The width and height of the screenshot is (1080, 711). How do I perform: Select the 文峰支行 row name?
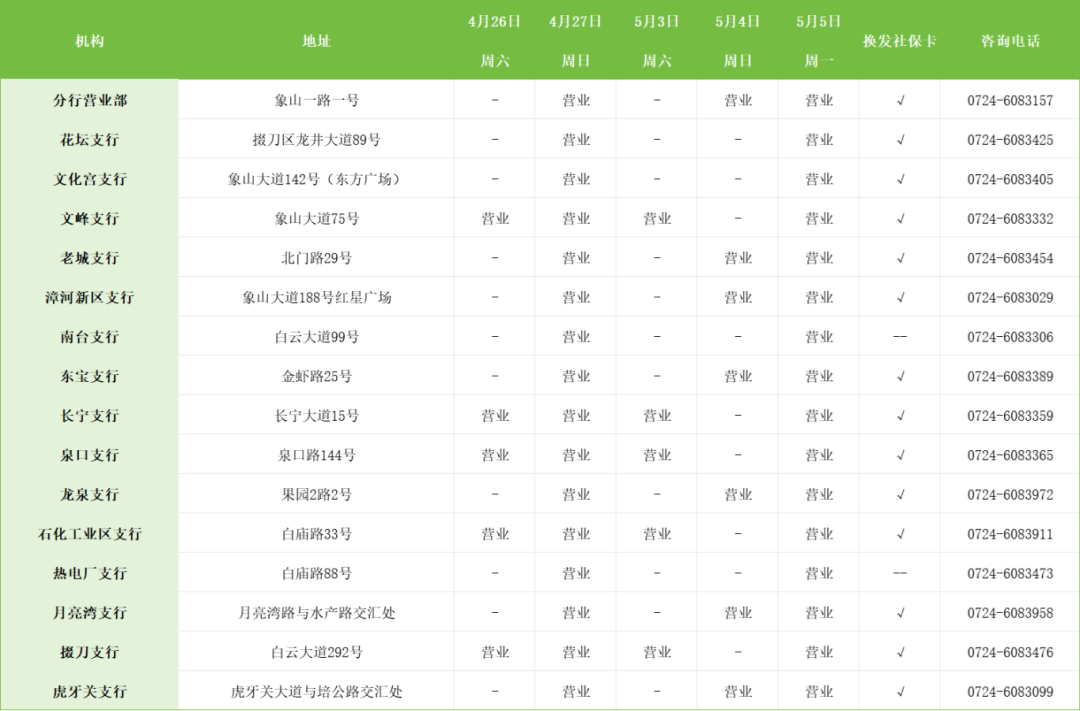pyautogui.click(x=90, y=218)
